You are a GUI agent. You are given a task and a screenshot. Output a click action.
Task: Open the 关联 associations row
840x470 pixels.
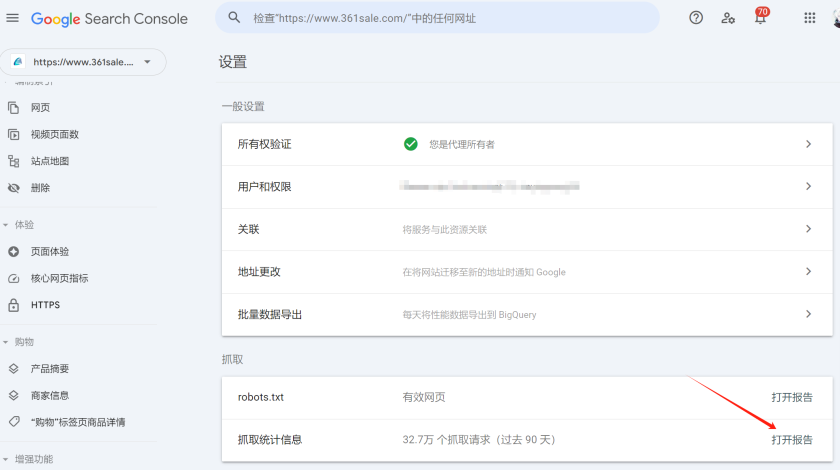527,229
